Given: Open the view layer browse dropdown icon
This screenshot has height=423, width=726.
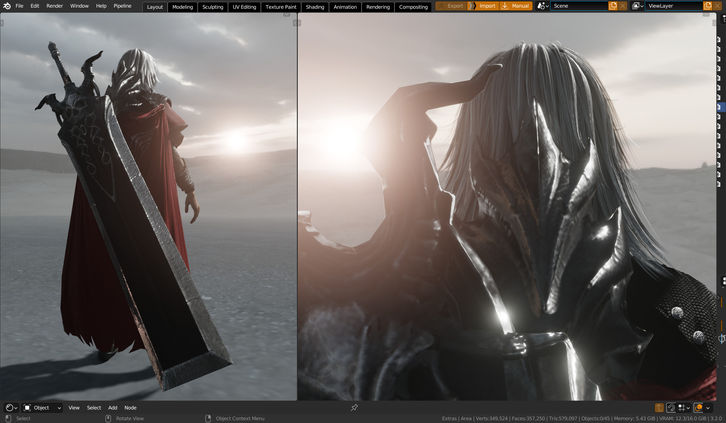Looking at the screenshot, I should tap(638, 6).
